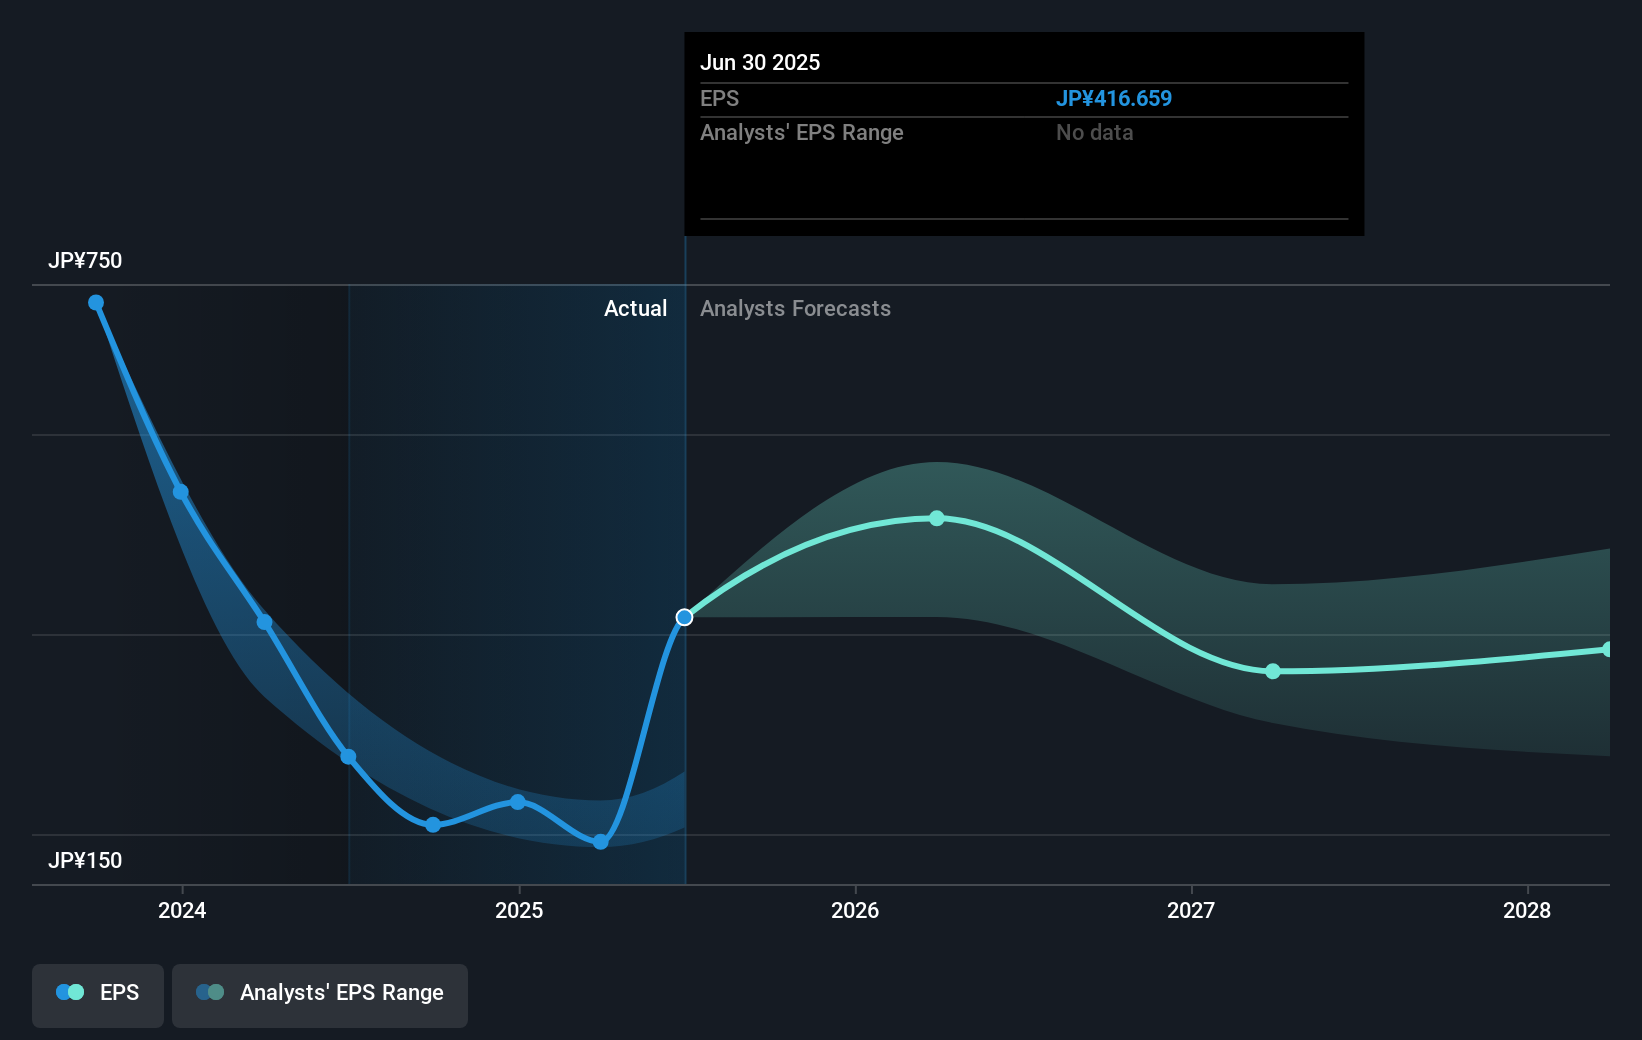The height and width of the screenshot is (1040, 1642).
Task: Select the forecast data point just after 2027
Action: click(1272, 671)
